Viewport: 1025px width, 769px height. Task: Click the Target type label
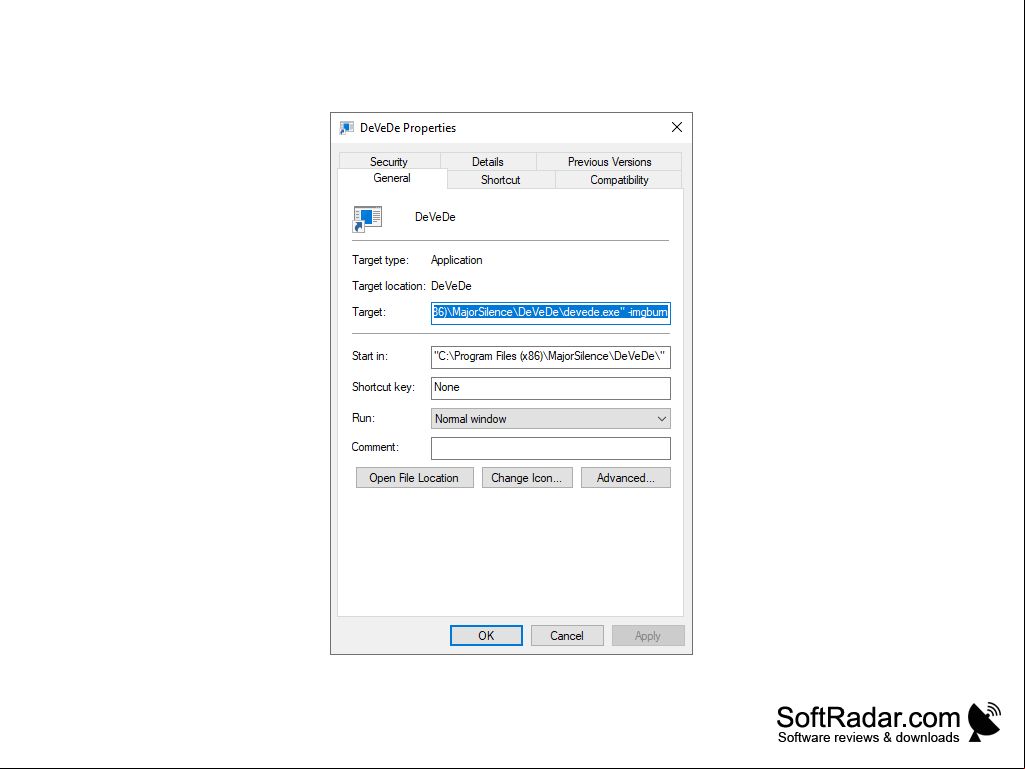(x=380, y=260)
